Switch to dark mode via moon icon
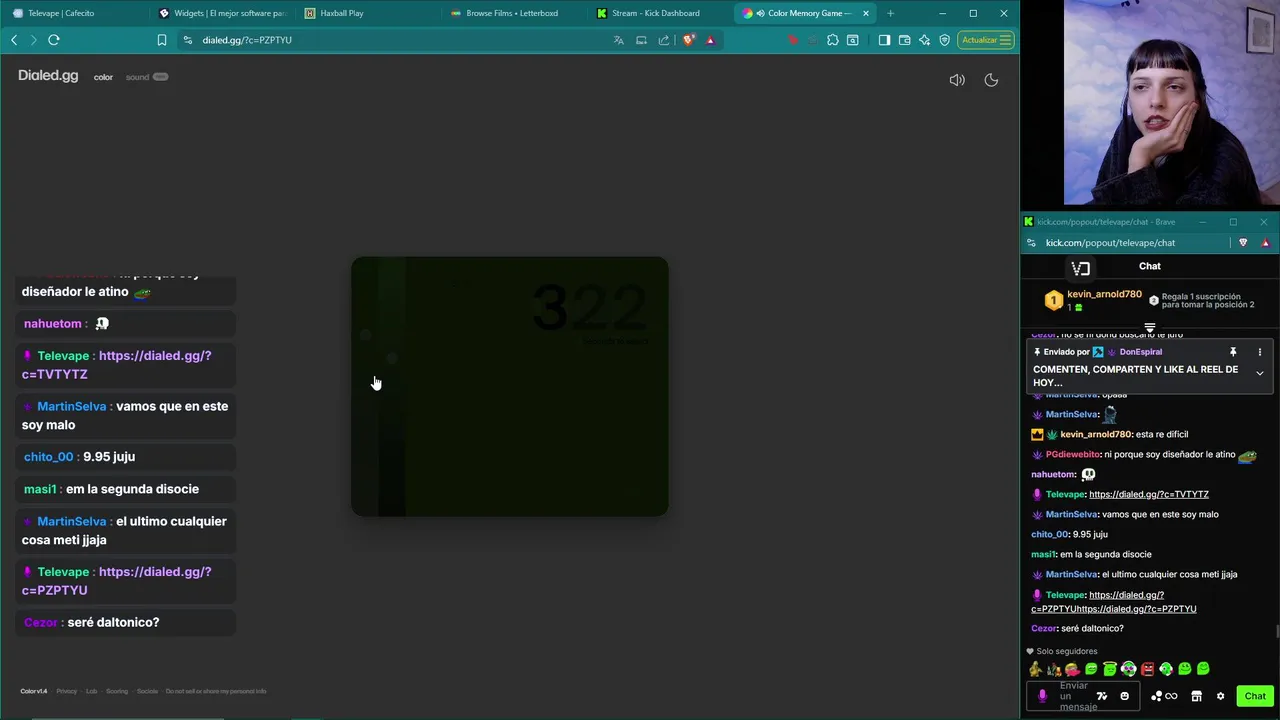 coord(991,80)
